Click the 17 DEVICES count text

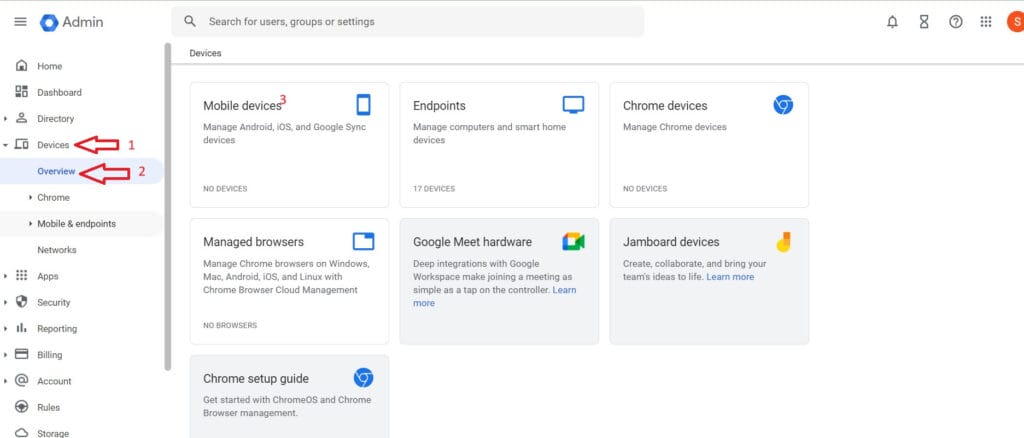click(434, 189)
